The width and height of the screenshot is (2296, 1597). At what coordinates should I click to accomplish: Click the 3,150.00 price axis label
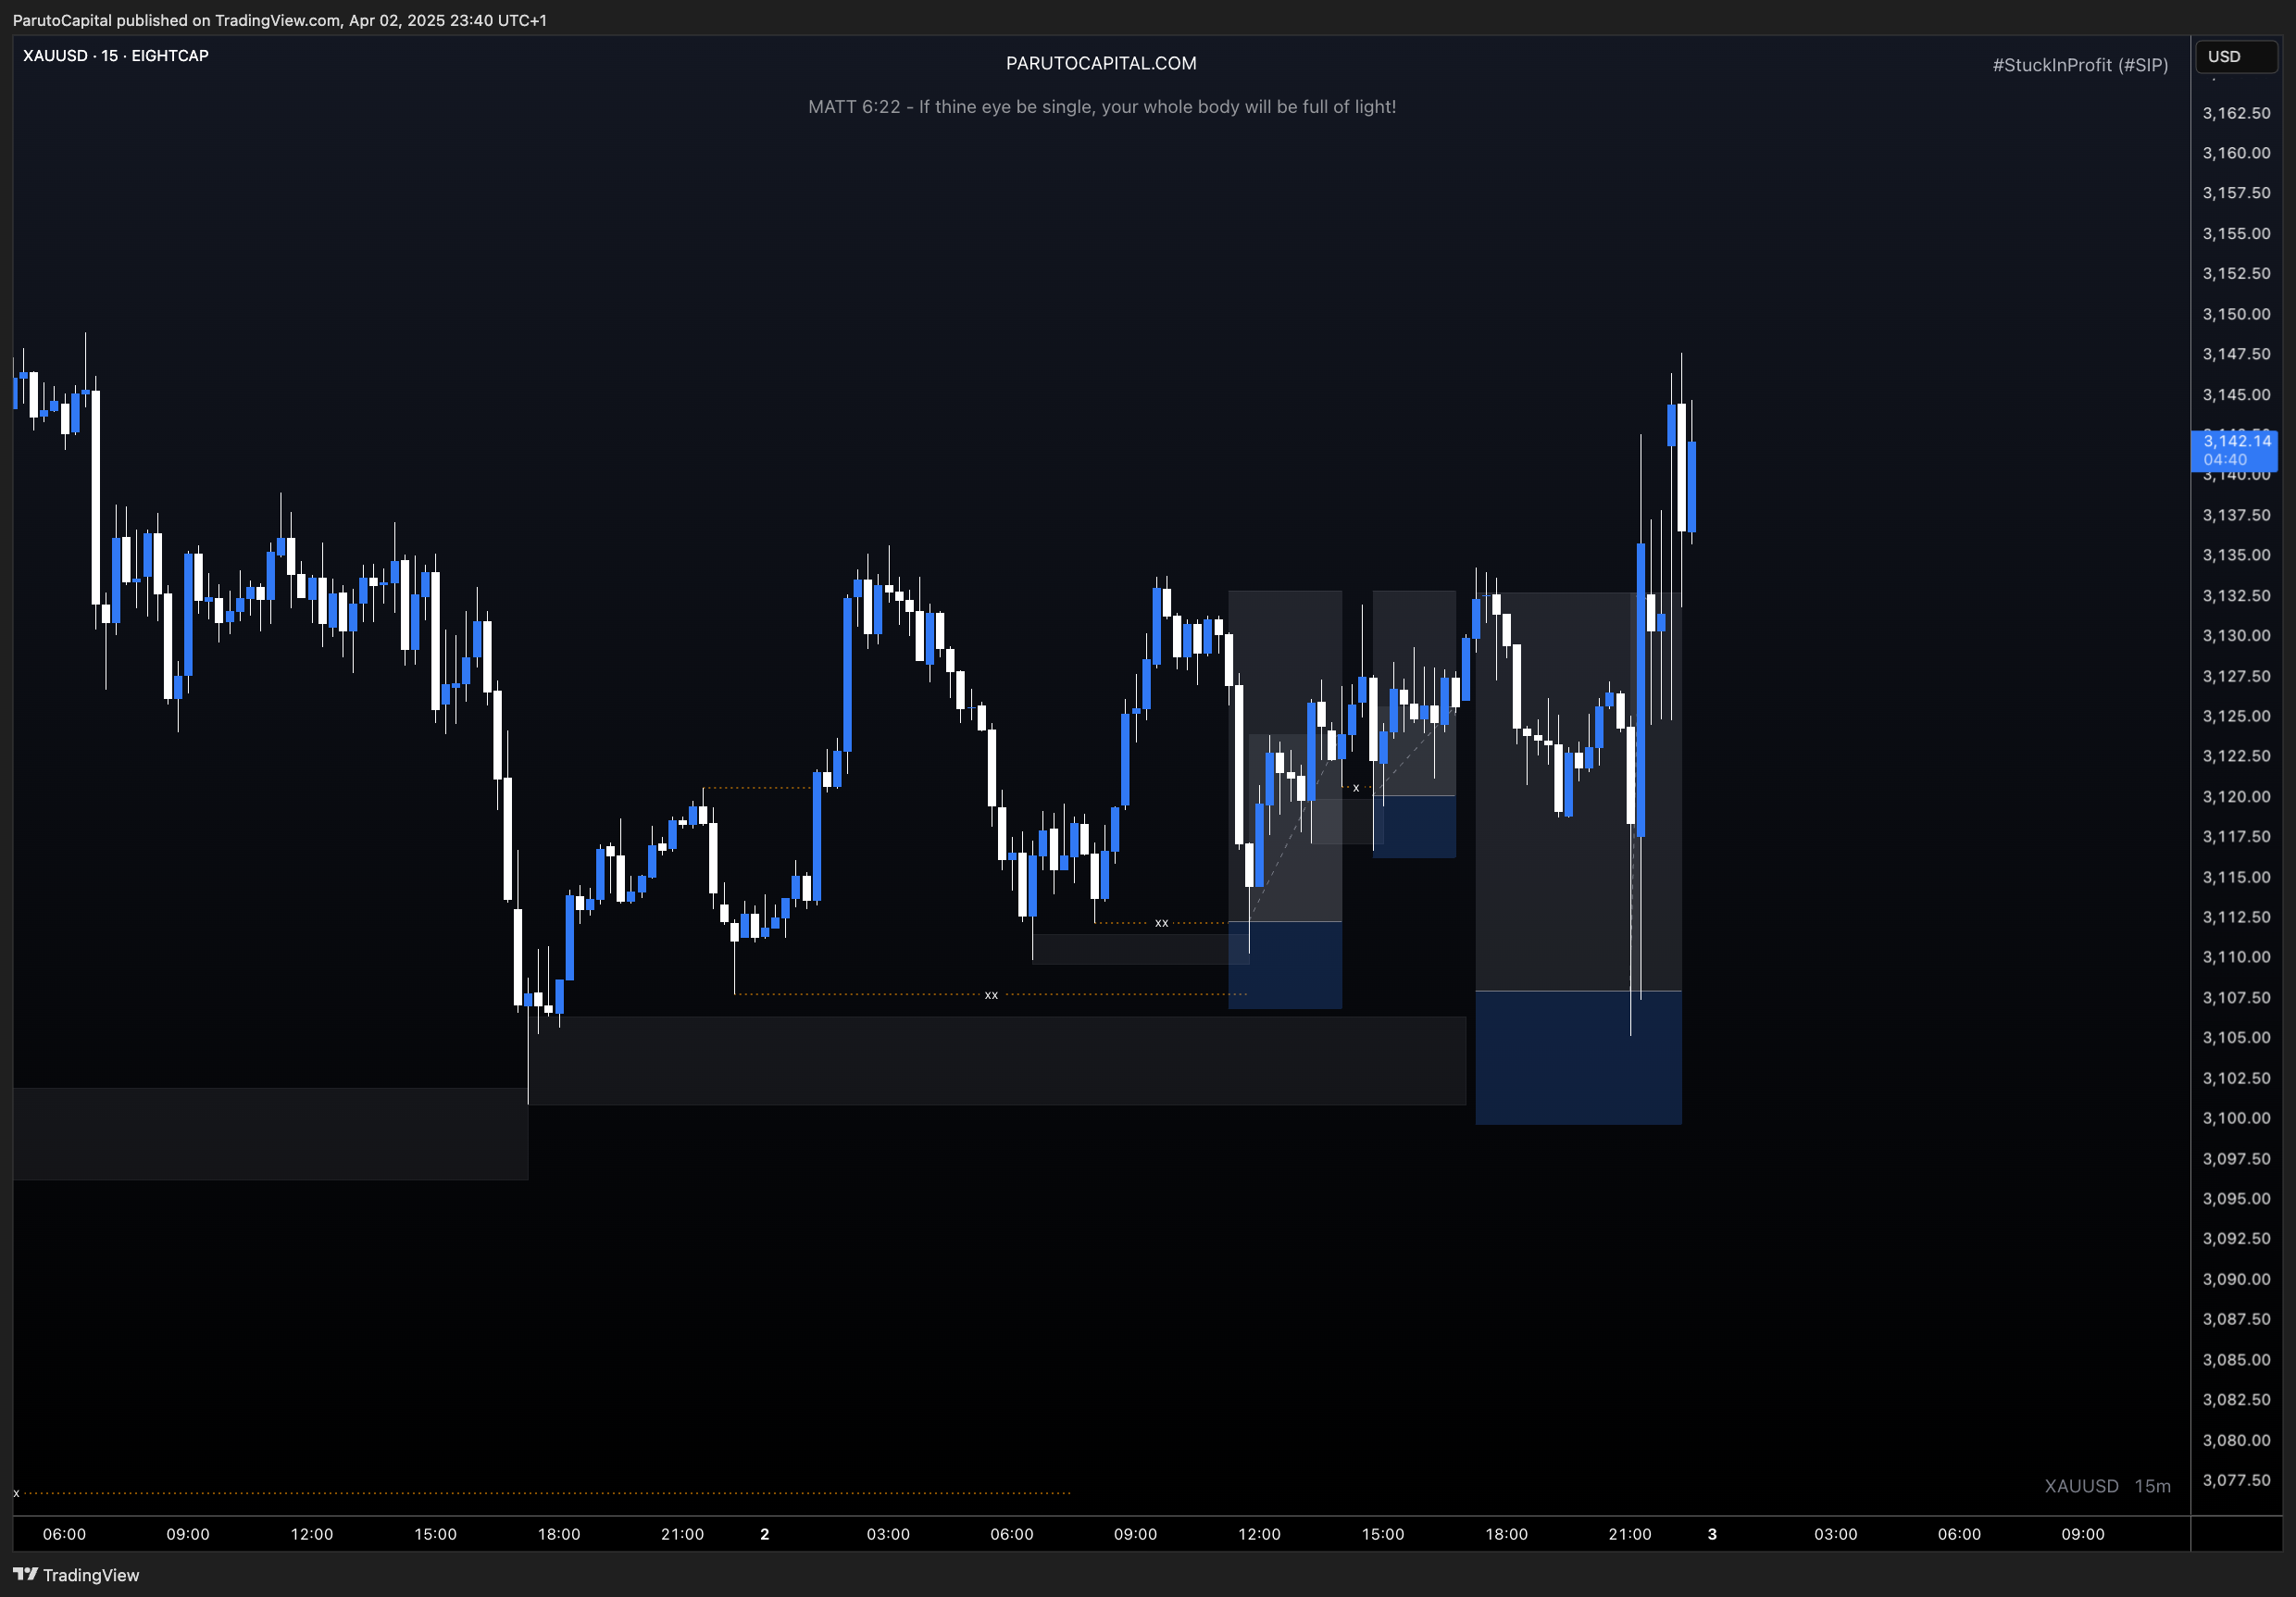click(x=2236, y=314)
